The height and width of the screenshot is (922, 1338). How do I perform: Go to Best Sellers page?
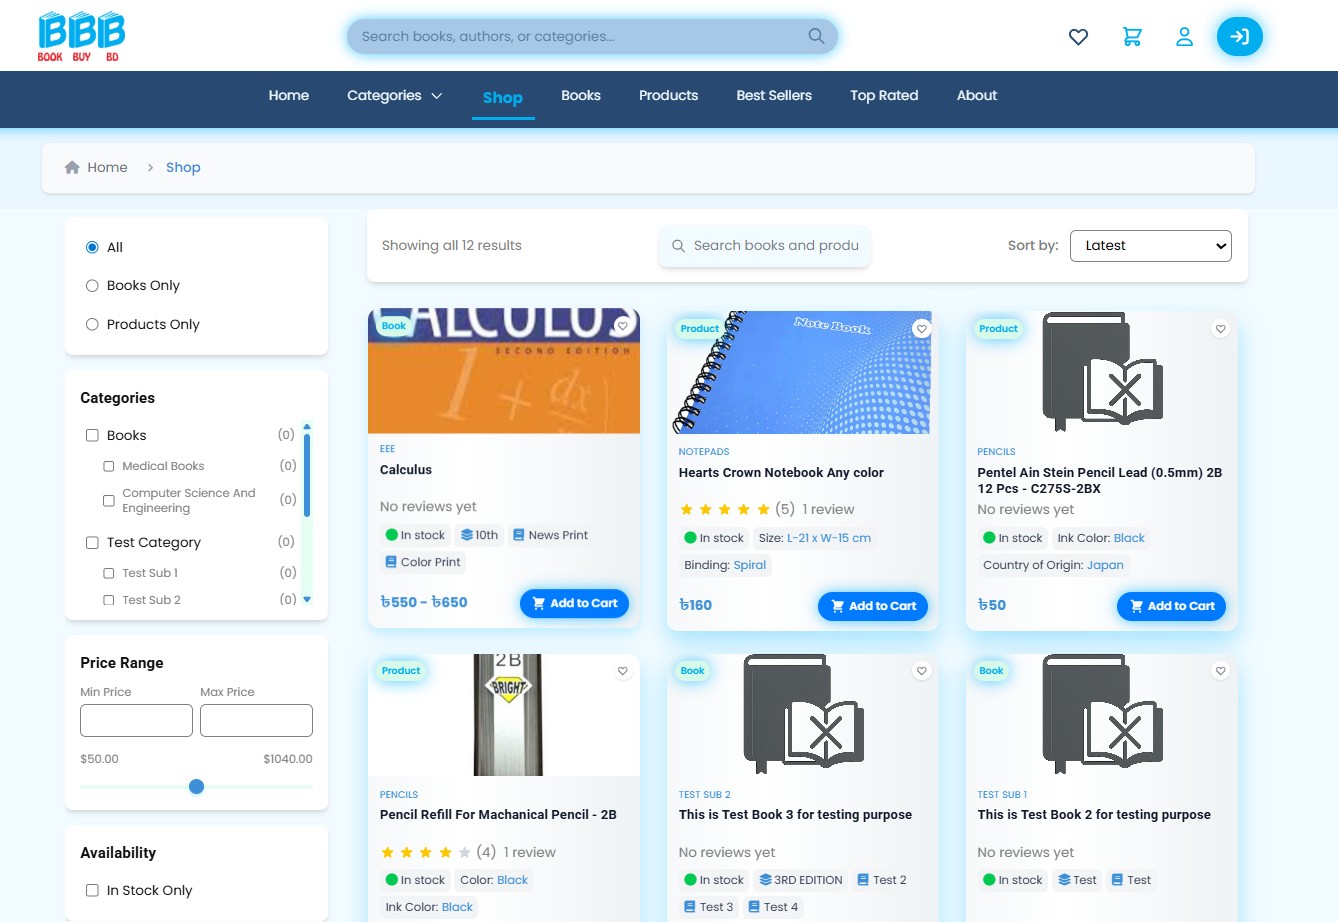774,96
